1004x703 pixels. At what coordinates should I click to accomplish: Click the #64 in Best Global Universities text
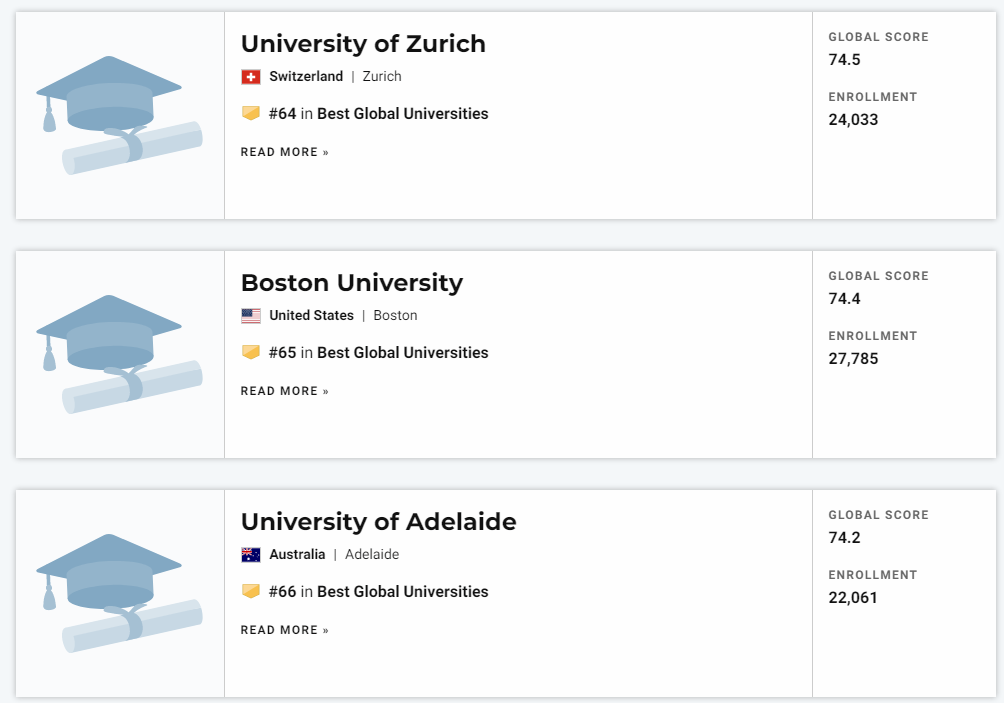(378, 113)
